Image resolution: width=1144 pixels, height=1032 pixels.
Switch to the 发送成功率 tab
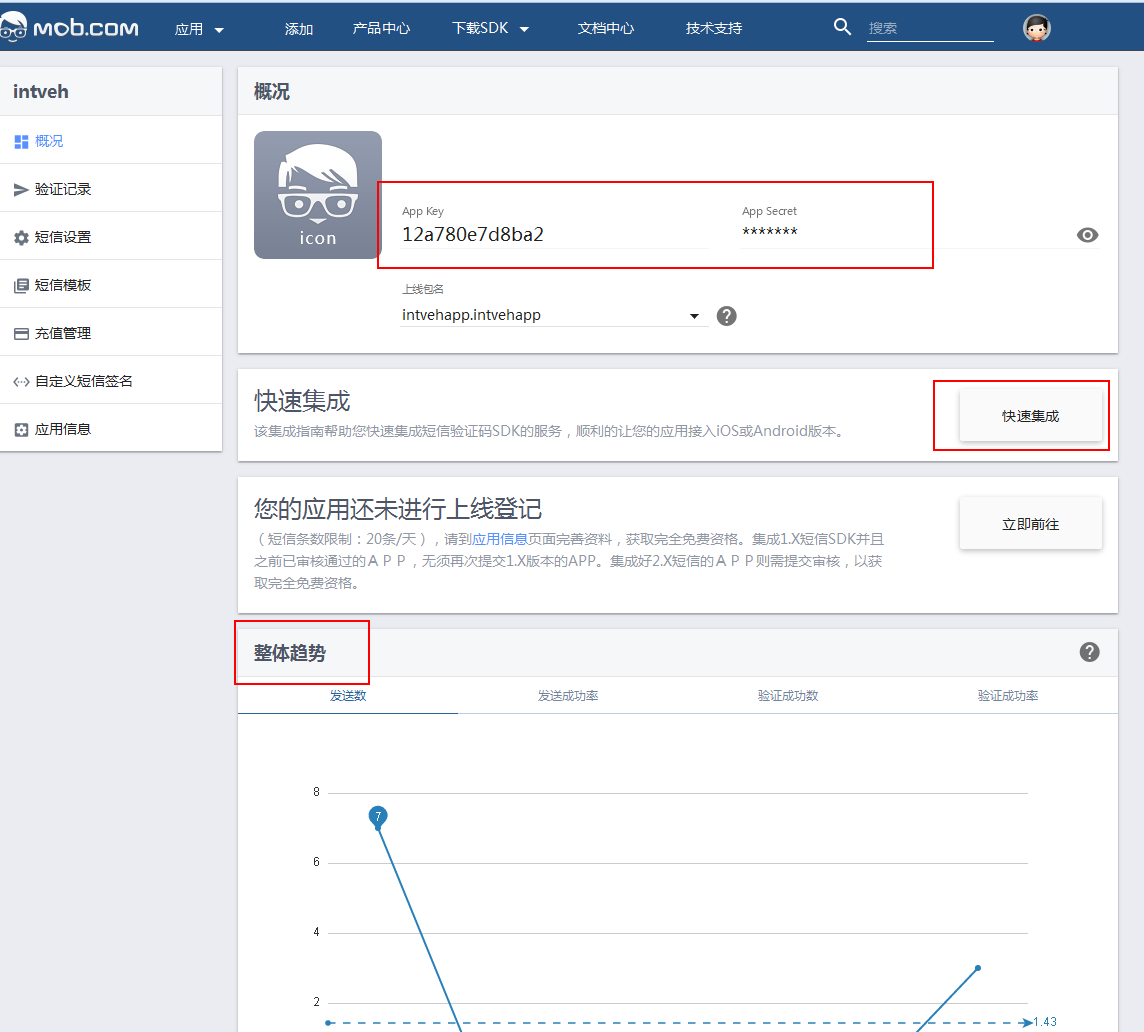(x=568, y=696)
